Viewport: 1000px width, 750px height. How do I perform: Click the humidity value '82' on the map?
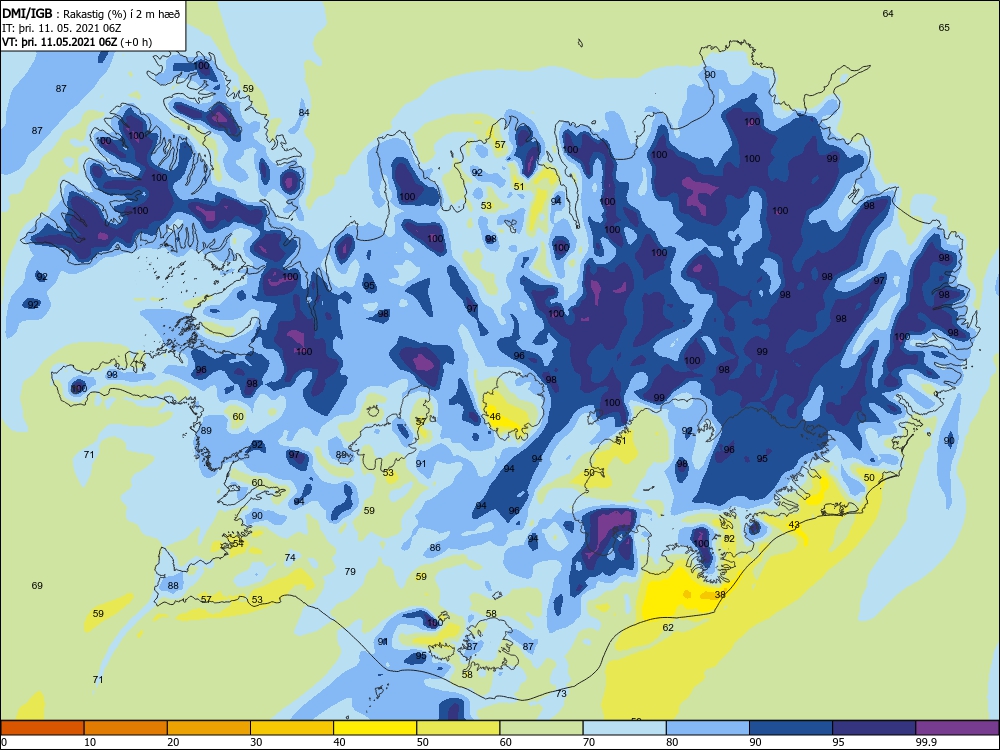point(730,539)
